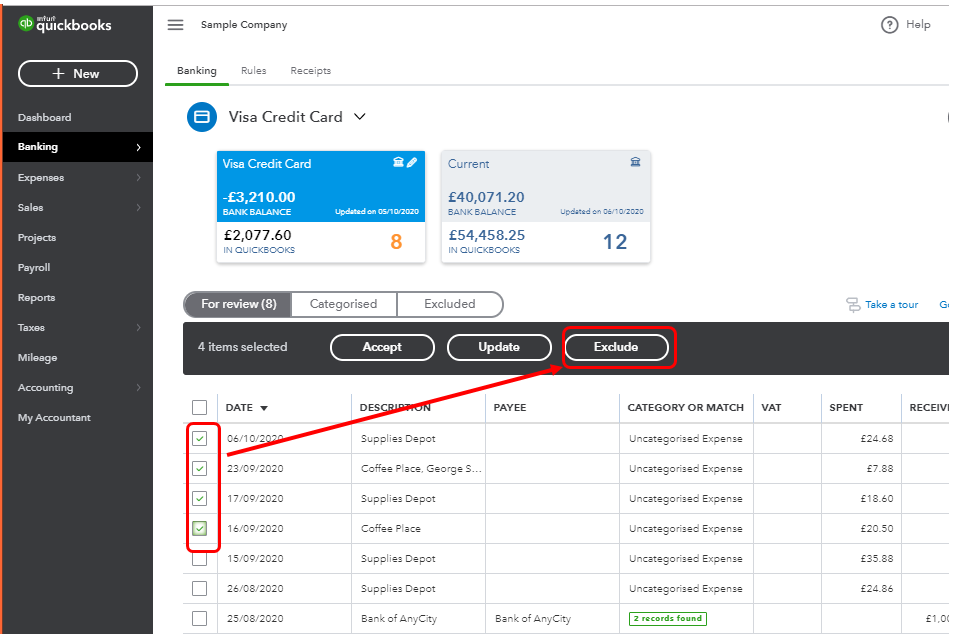This screenshot has width=954, height=637.
Task: Toggle the select-all checkbox in table header
Action: click(x=200, y=407)
